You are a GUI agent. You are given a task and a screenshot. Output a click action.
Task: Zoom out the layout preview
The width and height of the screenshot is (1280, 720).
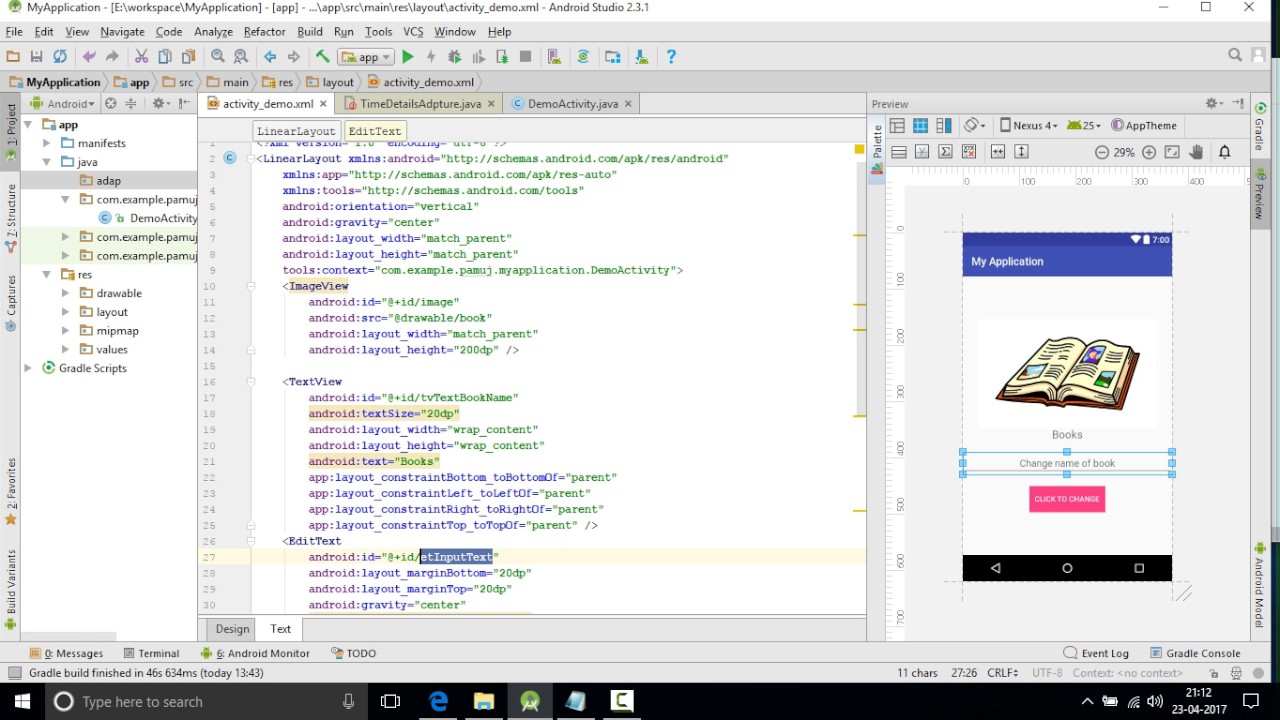pos(1101,152)
